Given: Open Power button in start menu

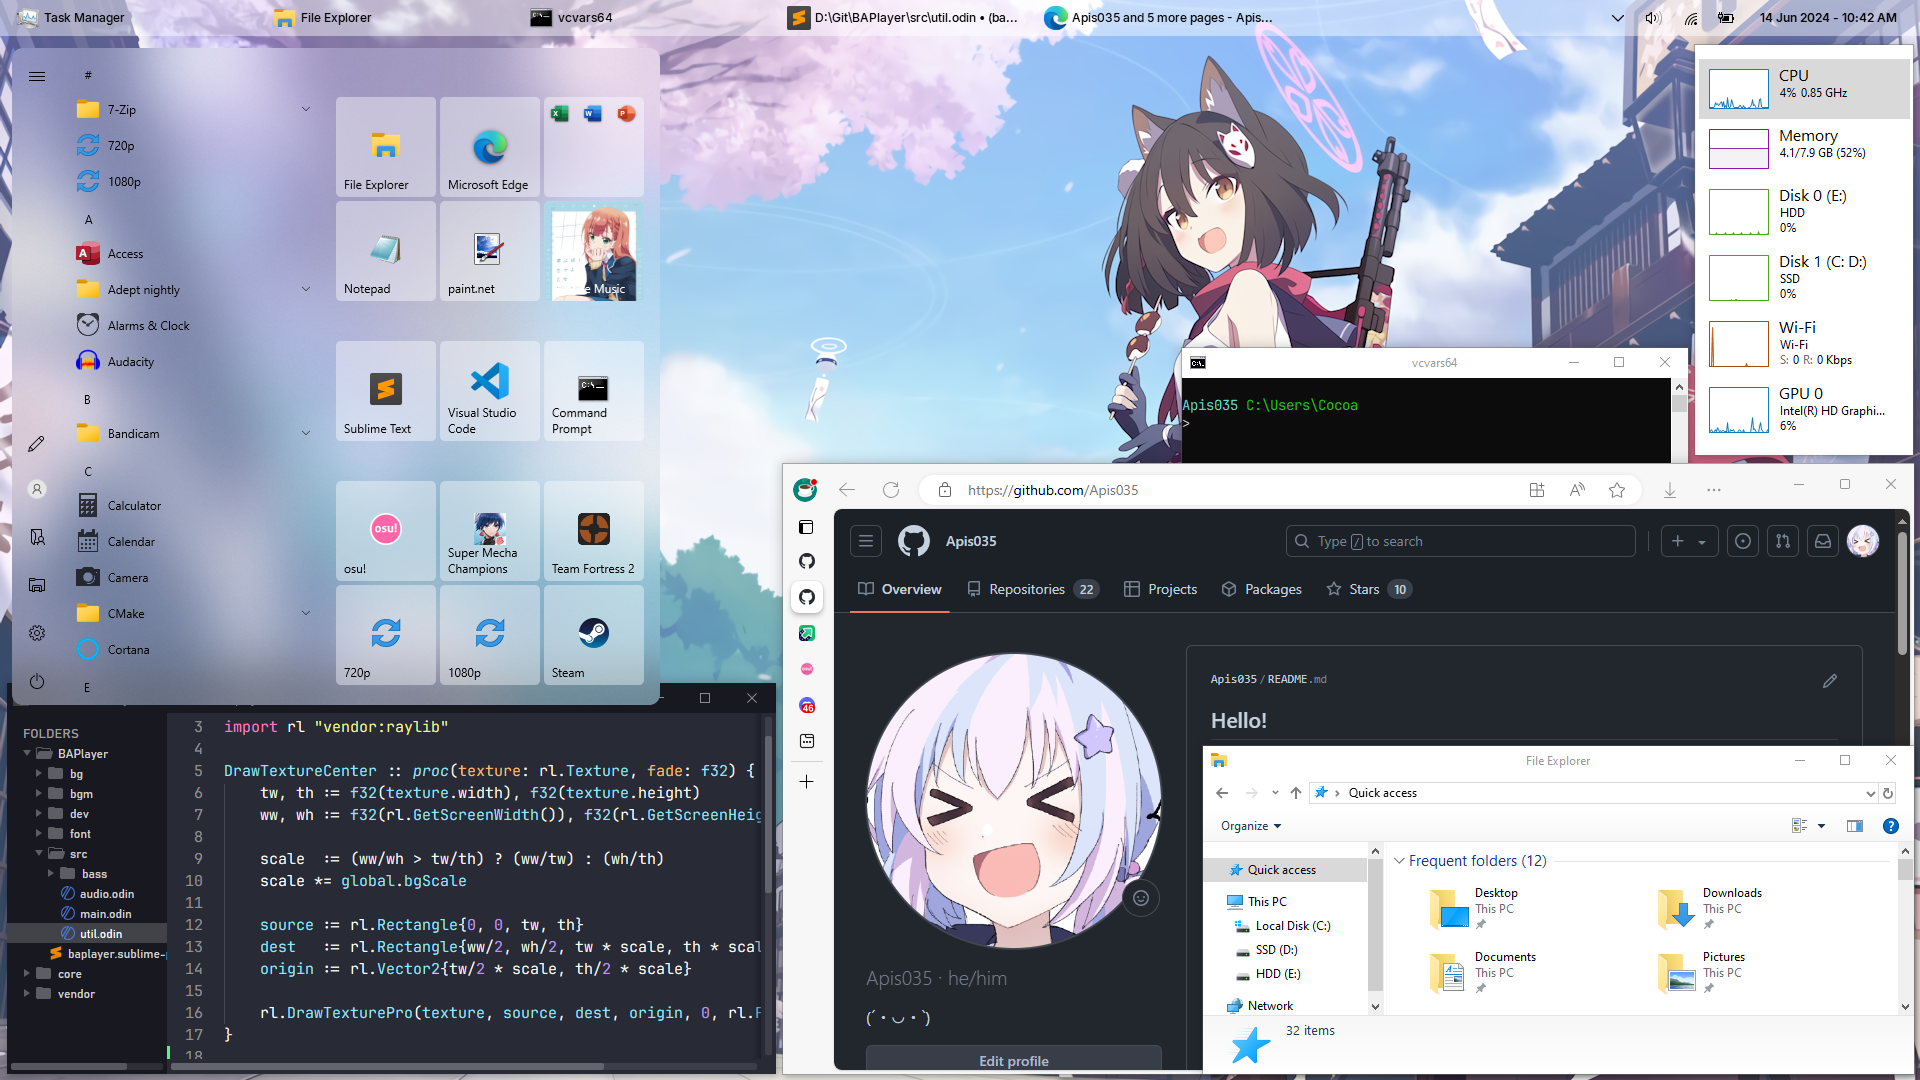Looking at the screenshot, I should click(37, 682).
